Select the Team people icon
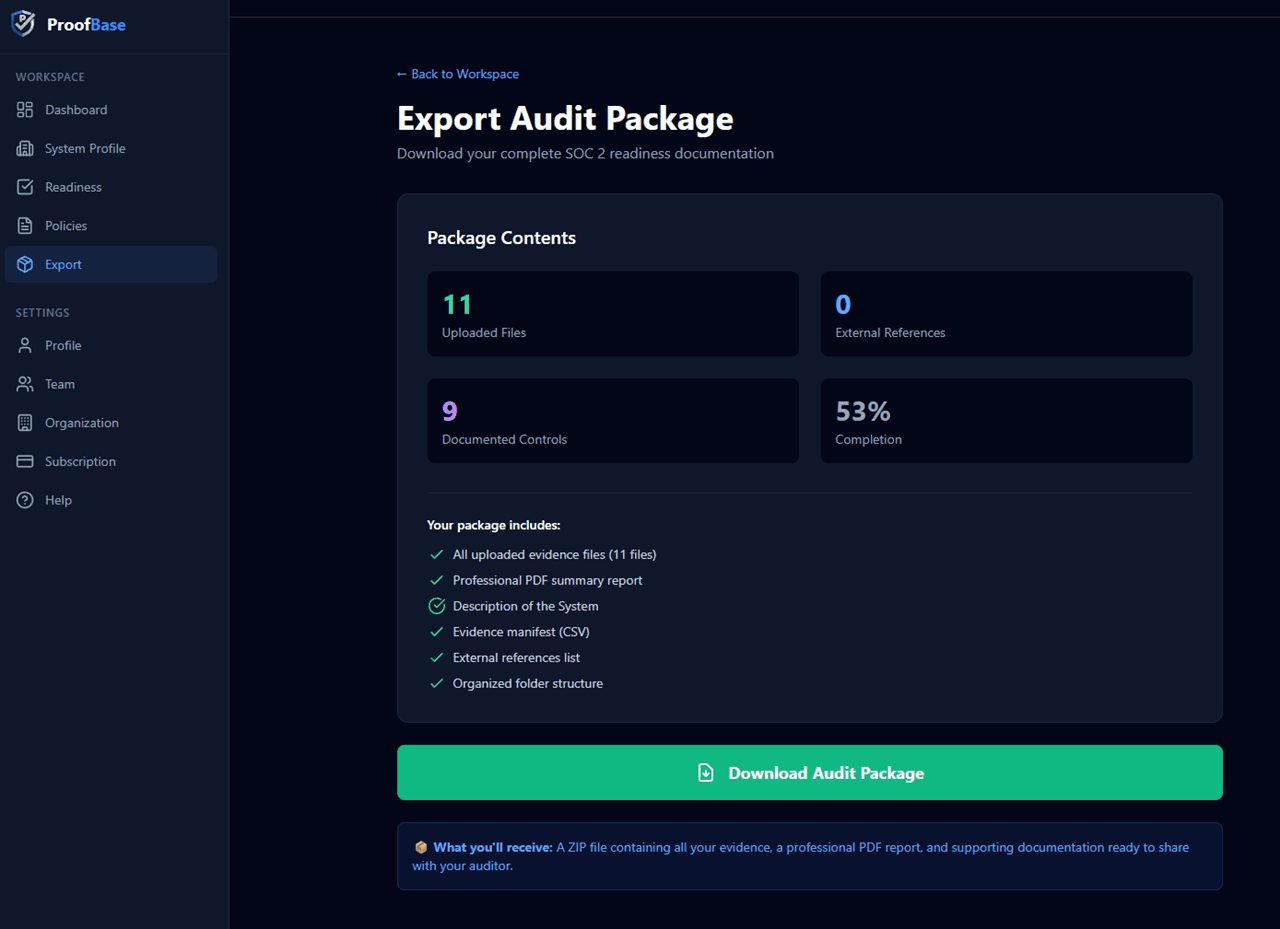Image resolution: width=1280 pixels, height=929 pixels. point(25,384)
